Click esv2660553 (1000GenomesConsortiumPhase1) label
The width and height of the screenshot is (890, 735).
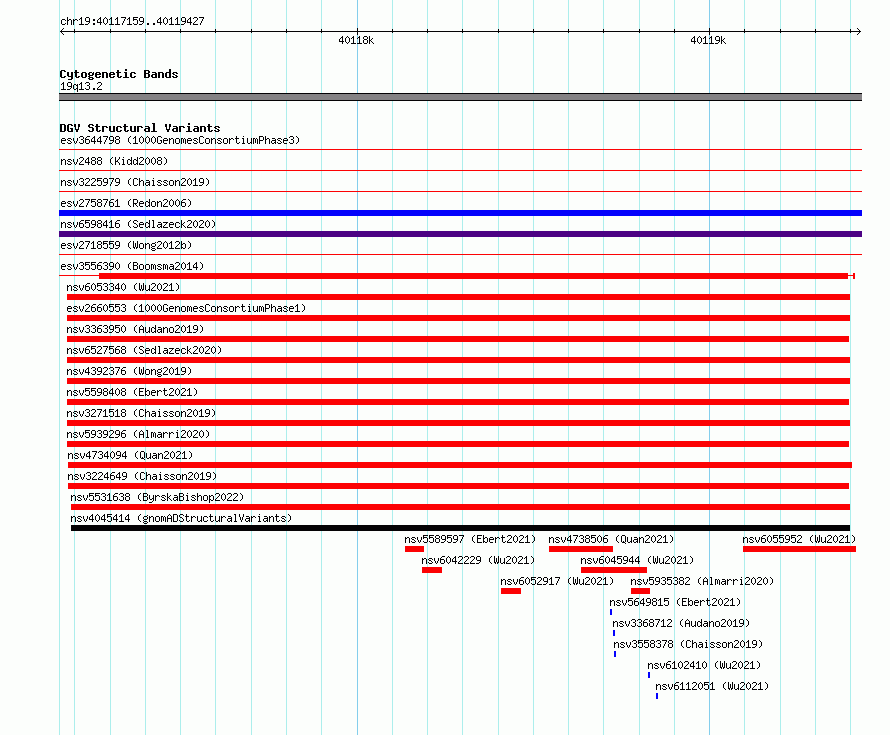[186, 308]
